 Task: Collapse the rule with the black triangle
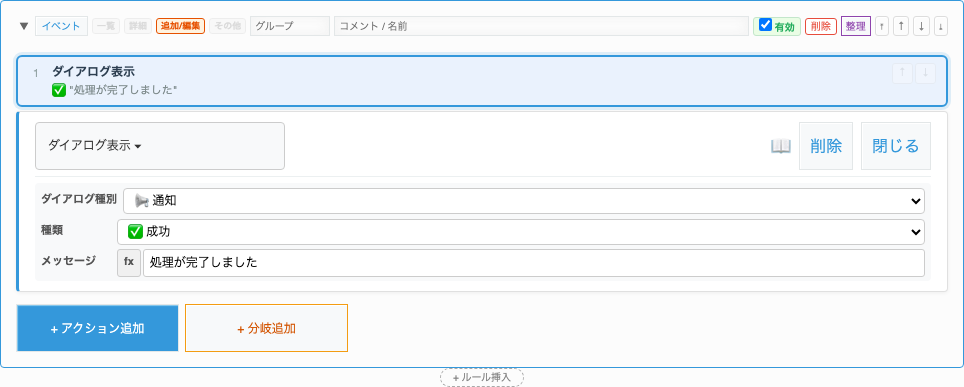click(x=24, y=26)
